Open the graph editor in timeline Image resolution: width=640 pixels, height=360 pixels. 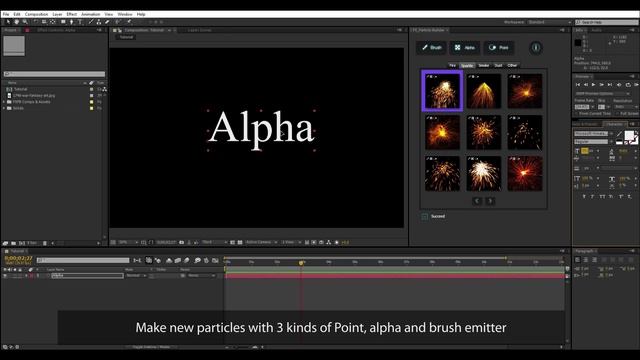click(215, 260)
